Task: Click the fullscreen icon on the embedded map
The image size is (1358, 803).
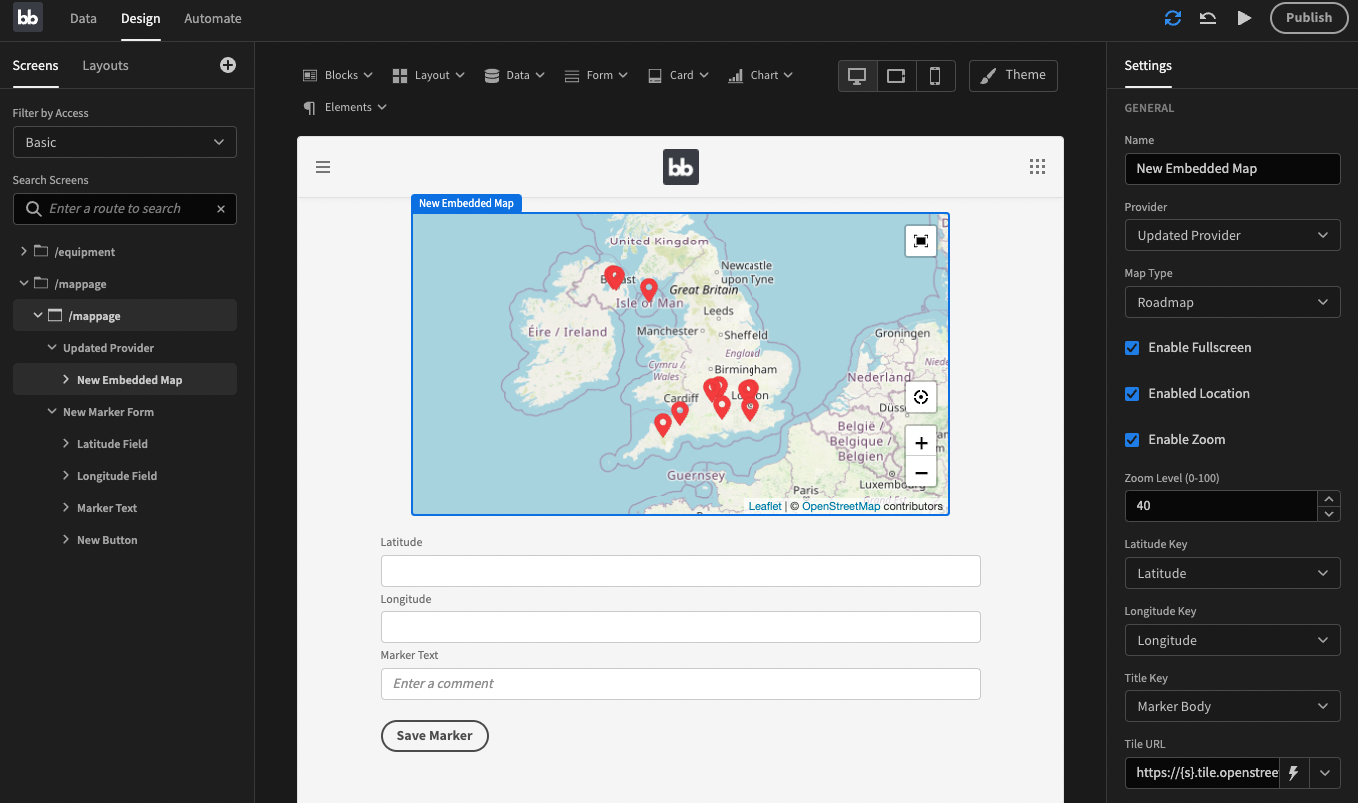Action: tap(920, 240)
